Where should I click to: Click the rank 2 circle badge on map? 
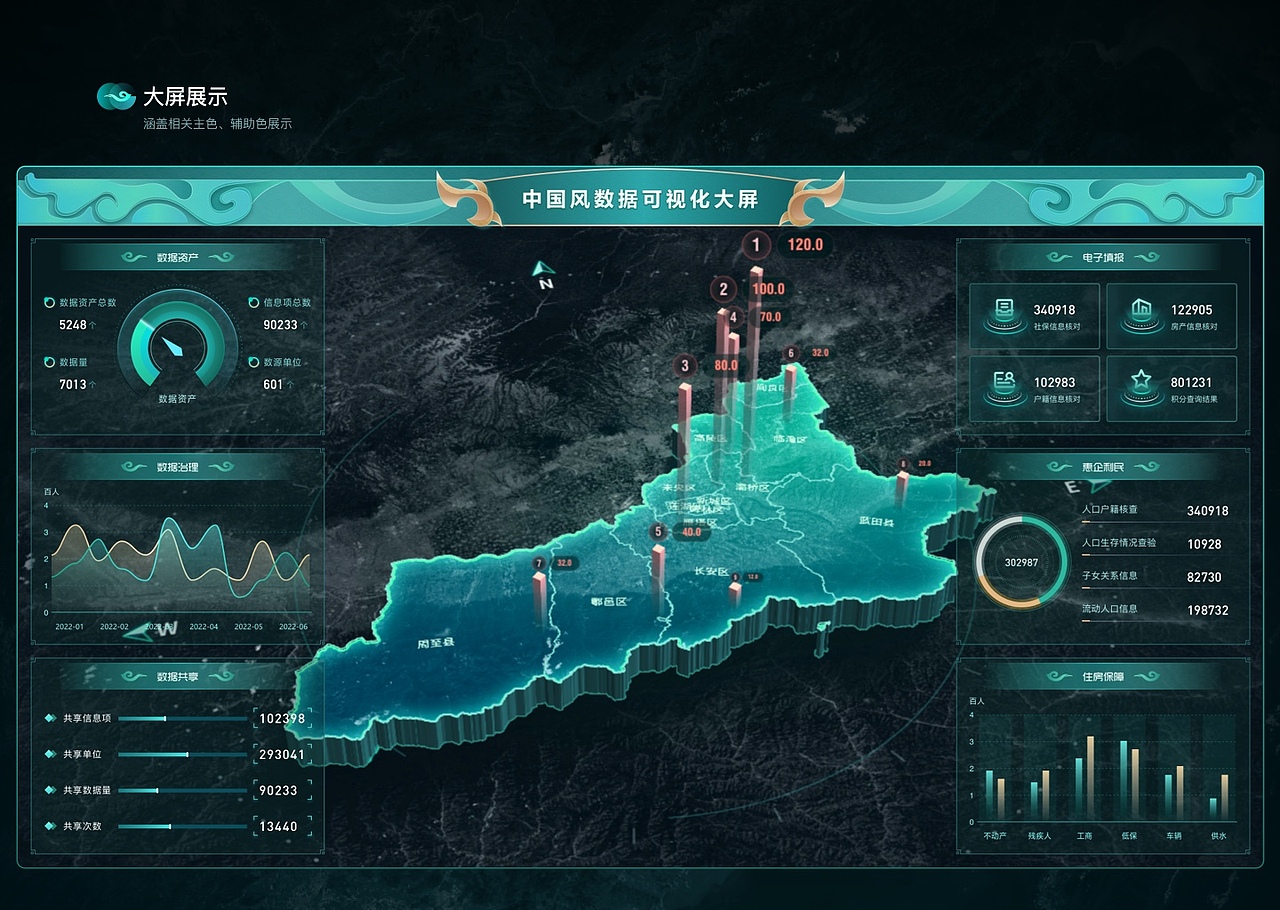(x=722, y=290)
